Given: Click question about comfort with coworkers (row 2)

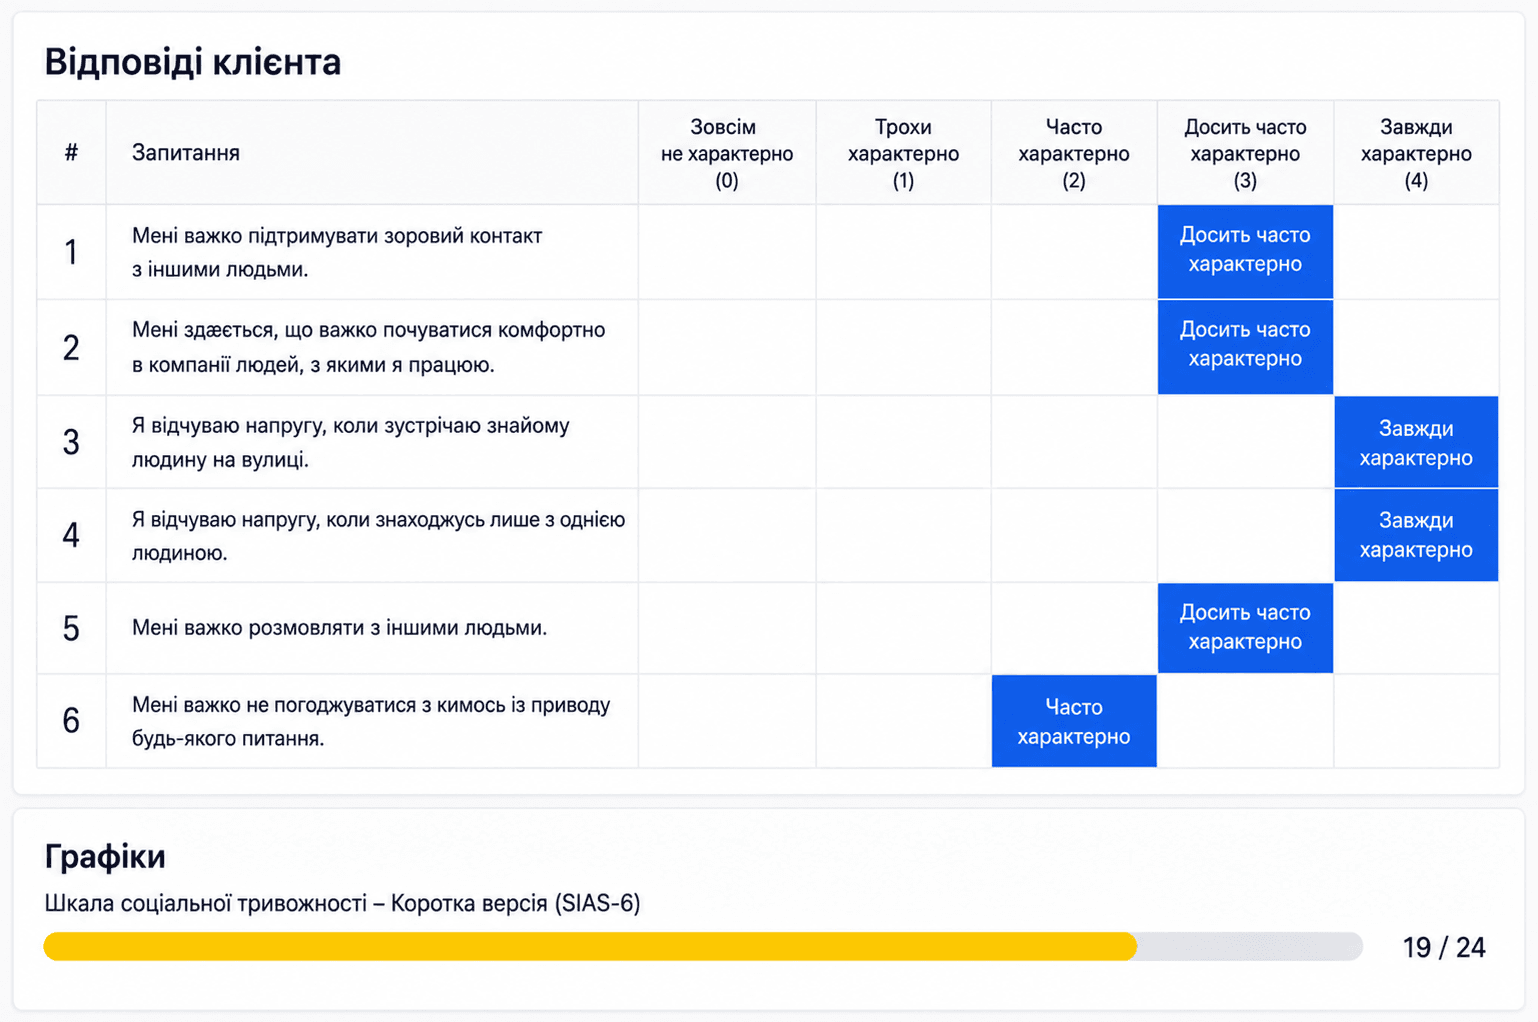Looking at the screenshot, I should pyautogui.click(x=369, y=347).
